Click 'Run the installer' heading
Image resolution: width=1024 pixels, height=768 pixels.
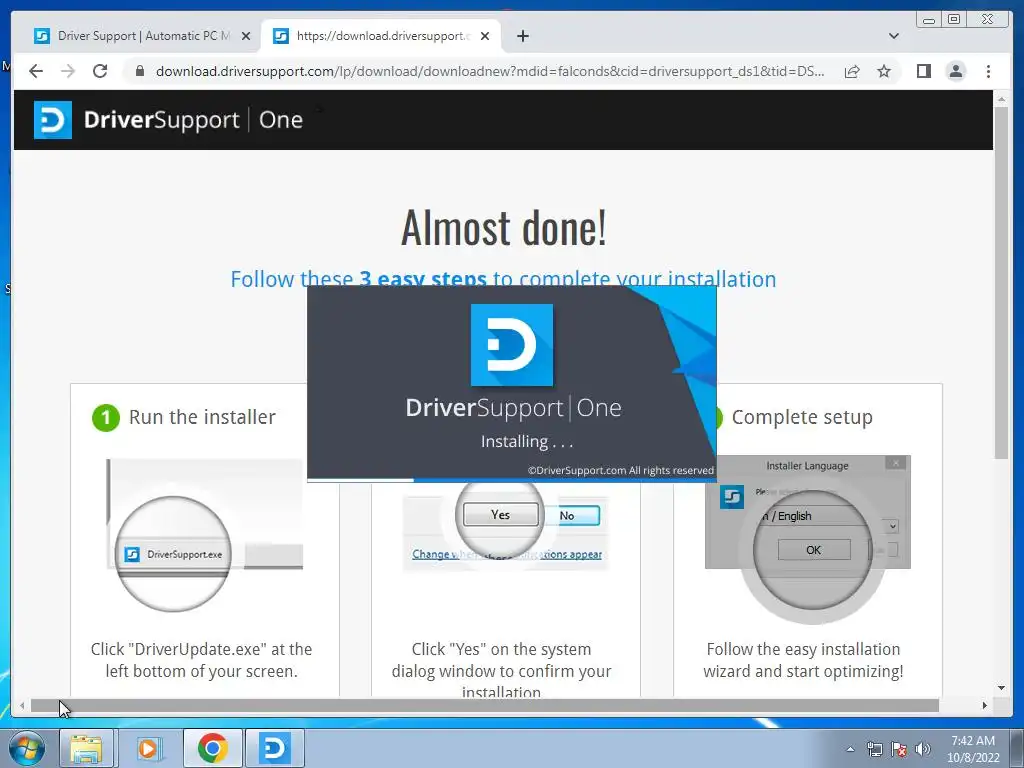(202, 417)
